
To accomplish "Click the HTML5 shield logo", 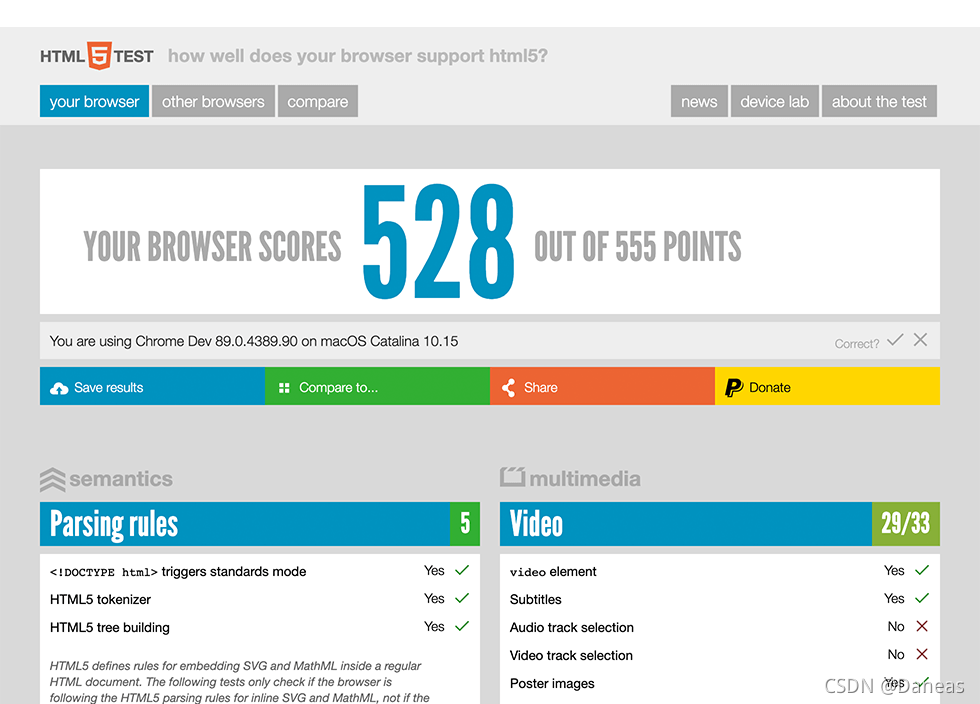I will tap(99, 56).
